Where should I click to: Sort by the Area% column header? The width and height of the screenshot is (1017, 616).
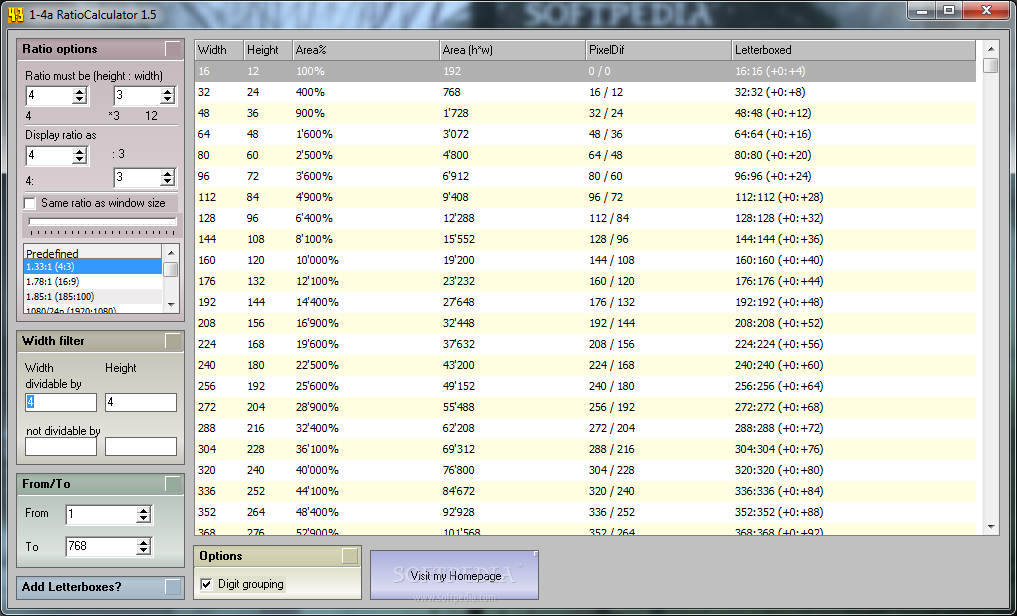(x=366, y=50)
